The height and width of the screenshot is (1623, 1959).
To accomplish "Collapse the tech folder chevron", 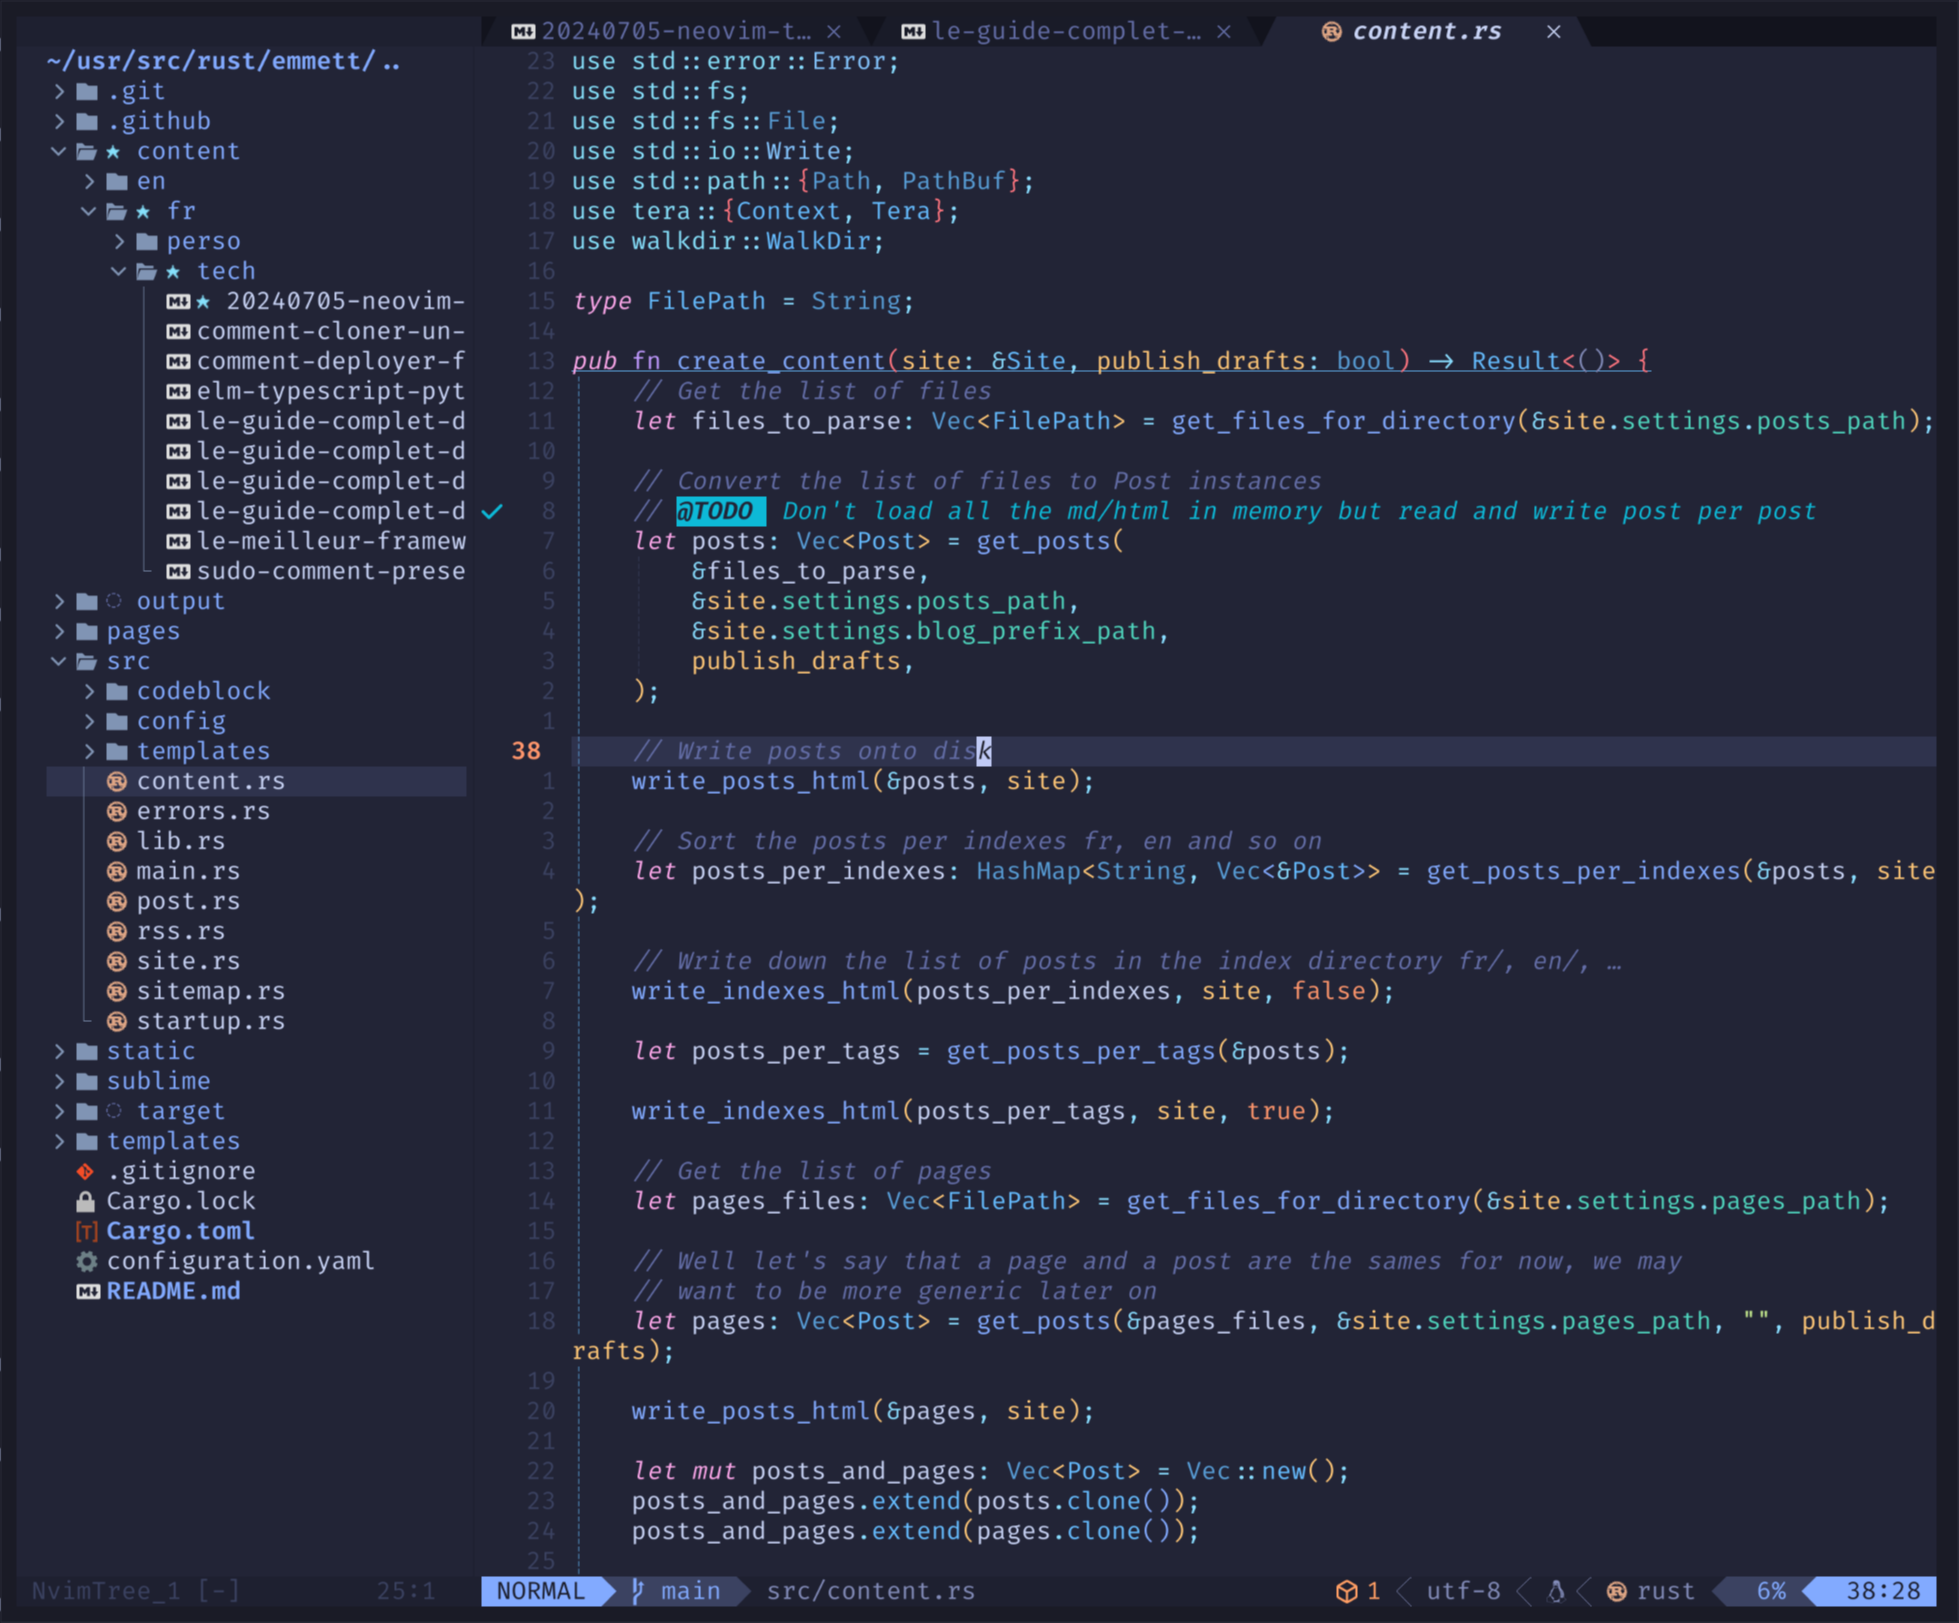I will [x=119, y=271].
